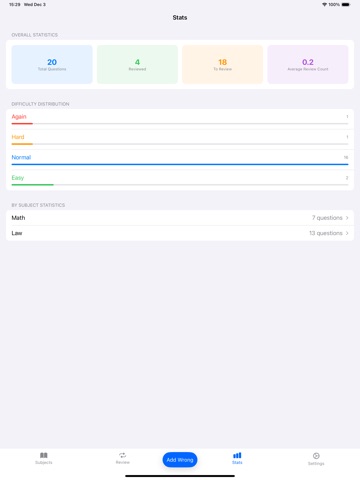Open the Review tab arrows icon

(x=123, y=455)
